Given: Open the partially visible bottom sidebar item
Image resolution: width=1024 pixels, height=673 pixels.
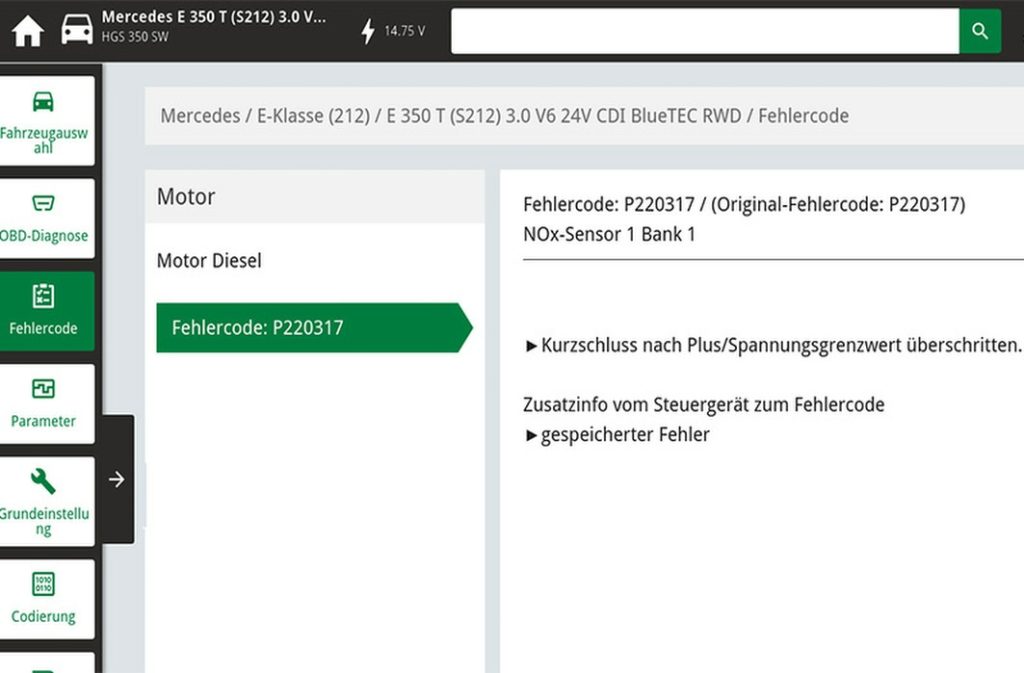Looking at the screenshot, I should [44, 663].
